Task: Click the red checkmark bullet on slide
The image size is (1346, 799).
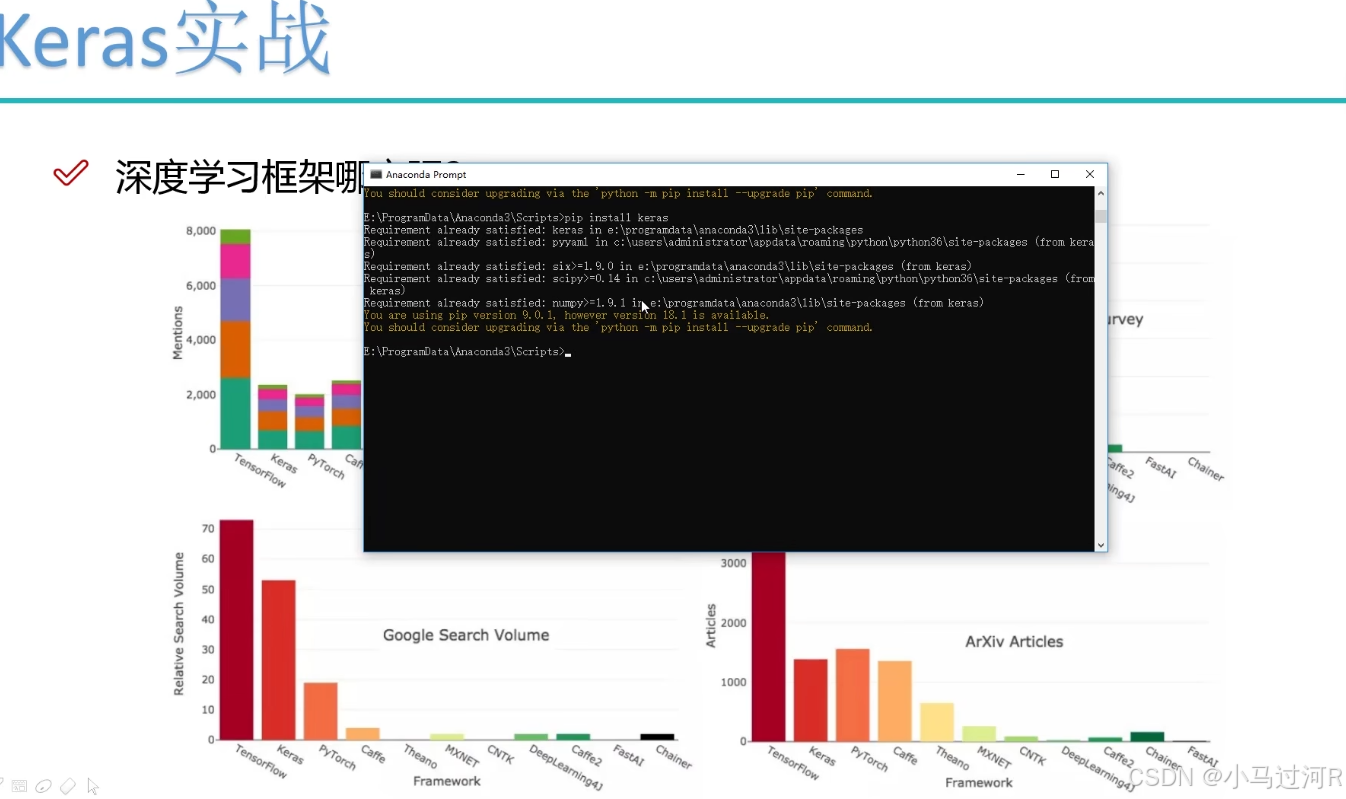Action: [x=71, y=174]
